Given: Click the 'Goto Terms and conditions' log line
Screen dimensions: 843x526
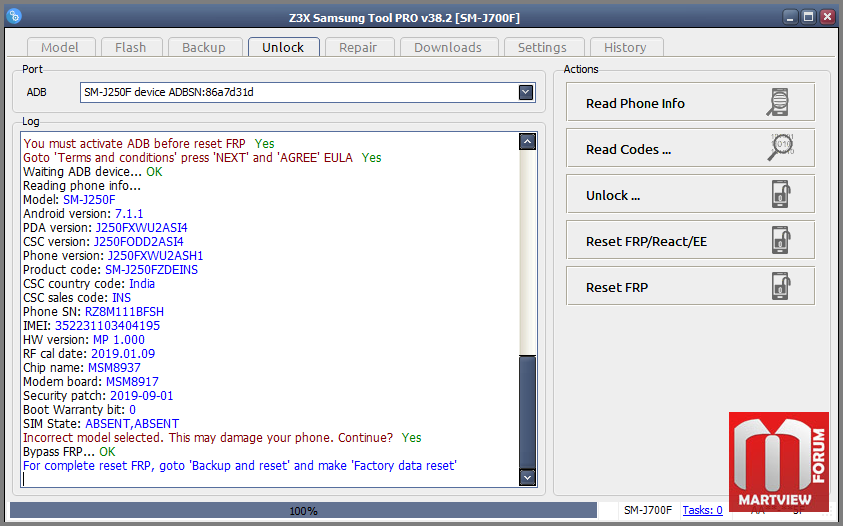Looking at the screenshot, I should pos(202,158).
